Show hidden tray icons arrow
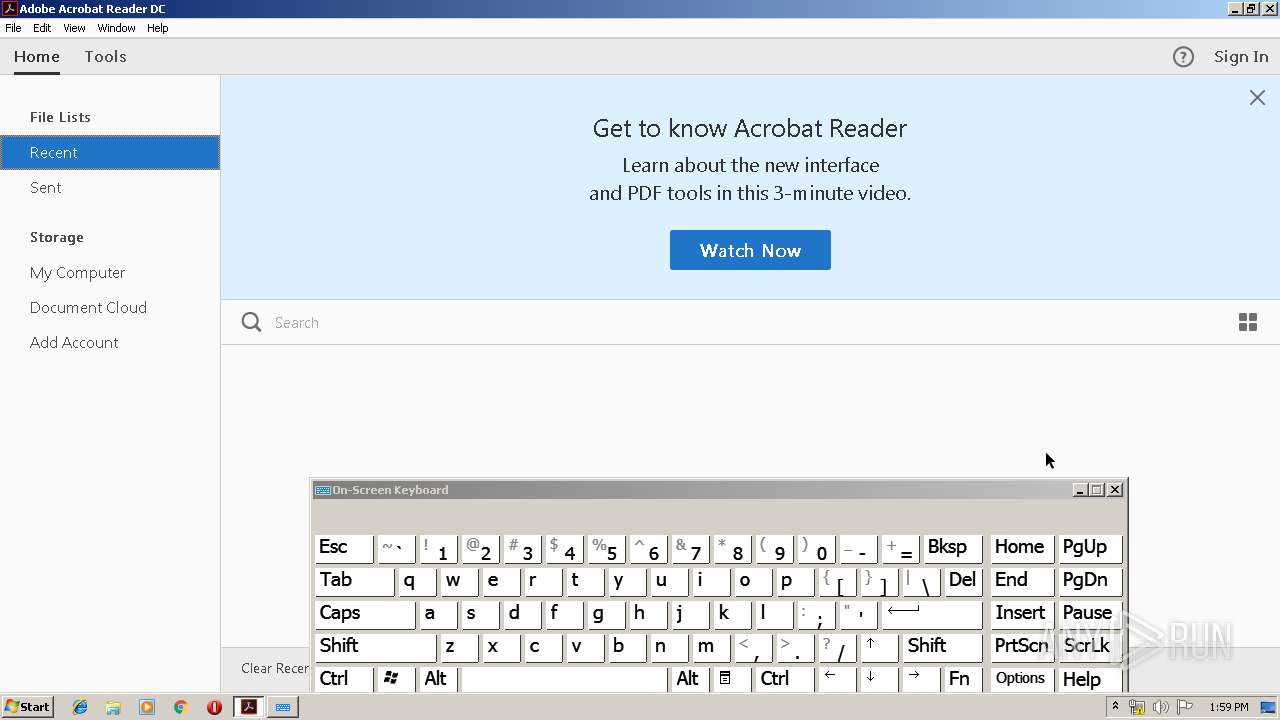The width and height of the screenshot is (1280, 720). tap(1115, 707)
